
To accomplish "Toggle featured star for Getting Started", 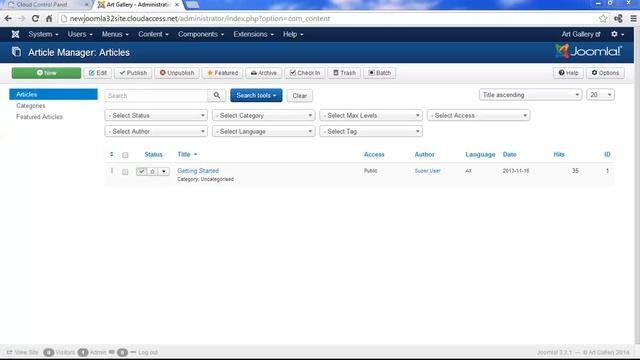I will 152,171.
